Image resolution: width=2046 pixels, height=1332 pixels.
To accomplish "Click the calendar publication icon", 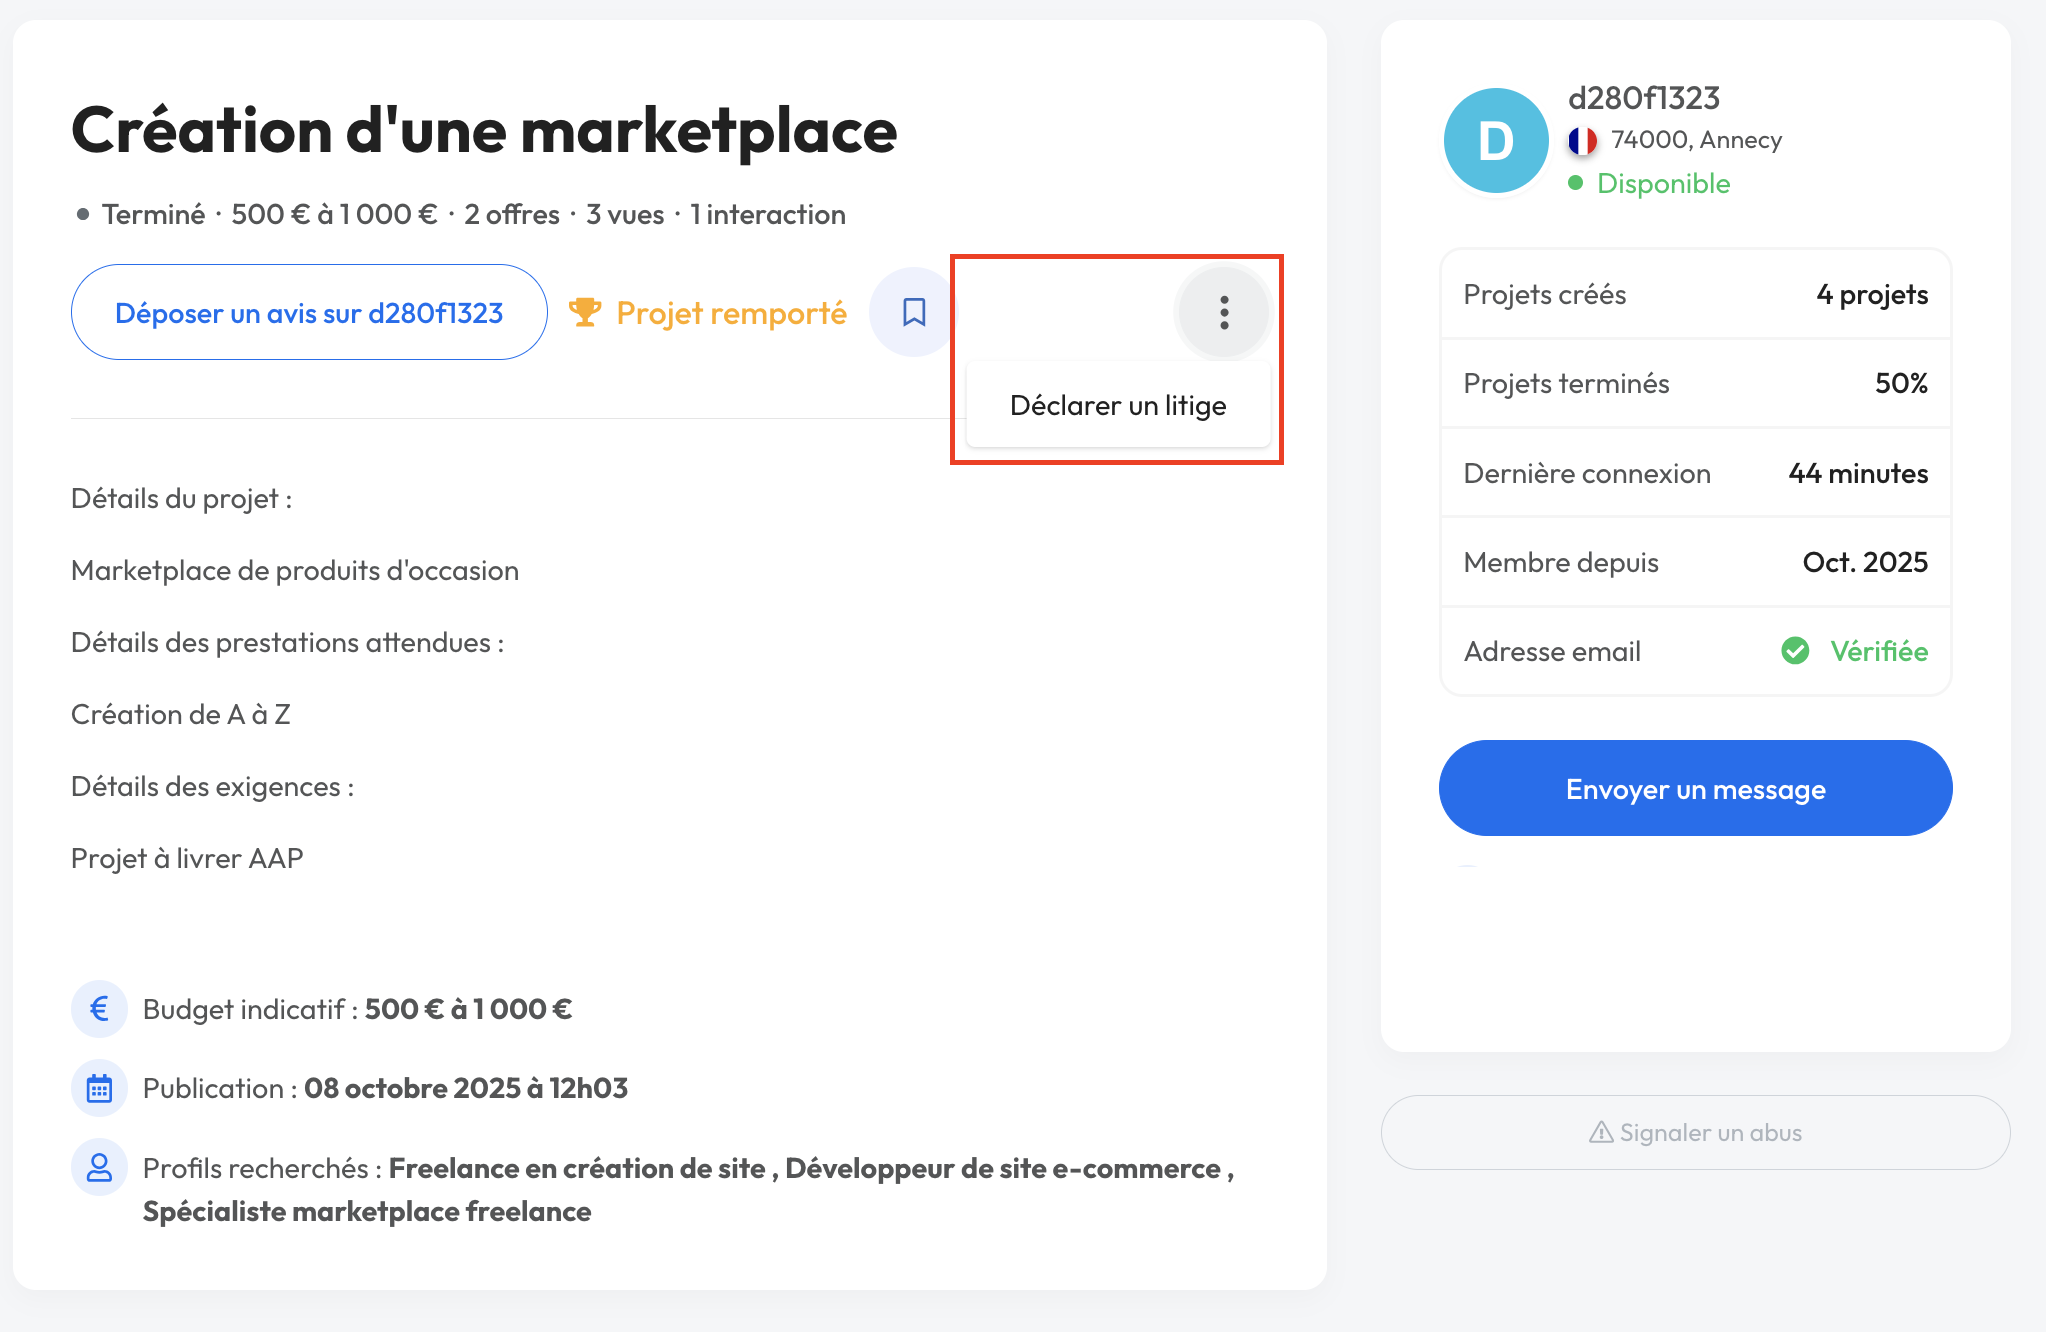I will click(99, 1088).
